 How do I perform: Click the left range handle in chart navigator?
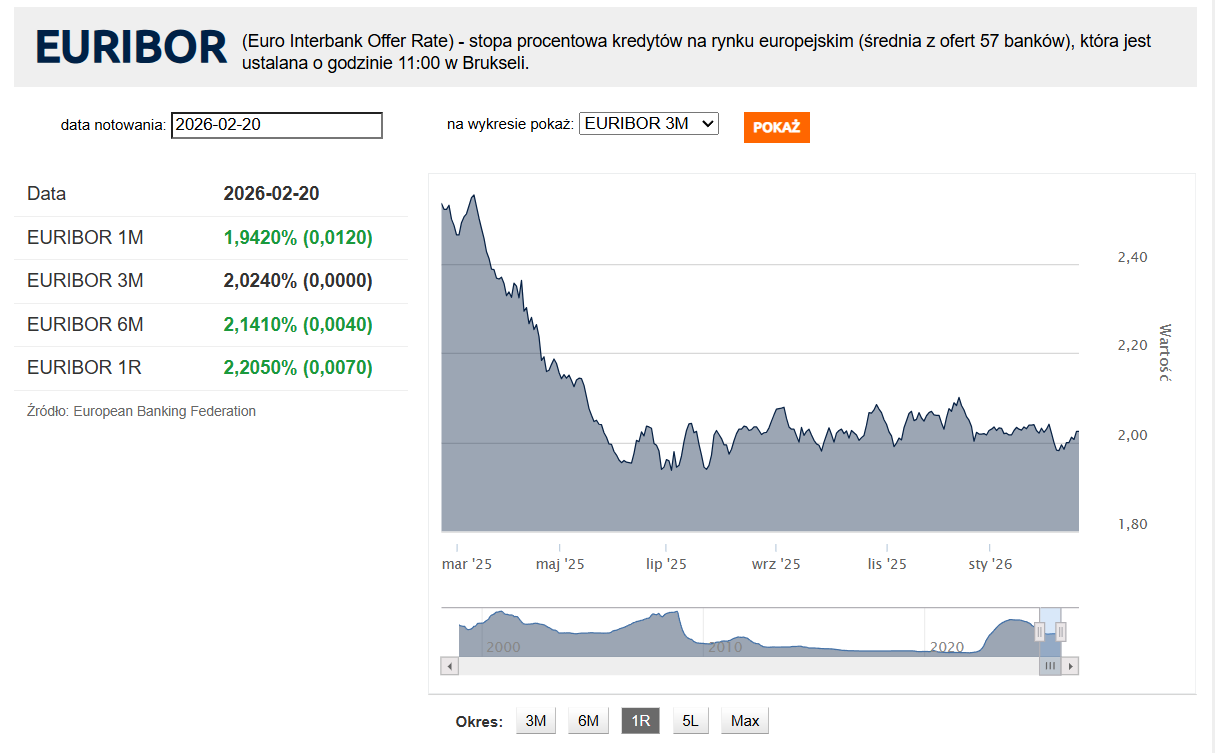click(1039, 631)
